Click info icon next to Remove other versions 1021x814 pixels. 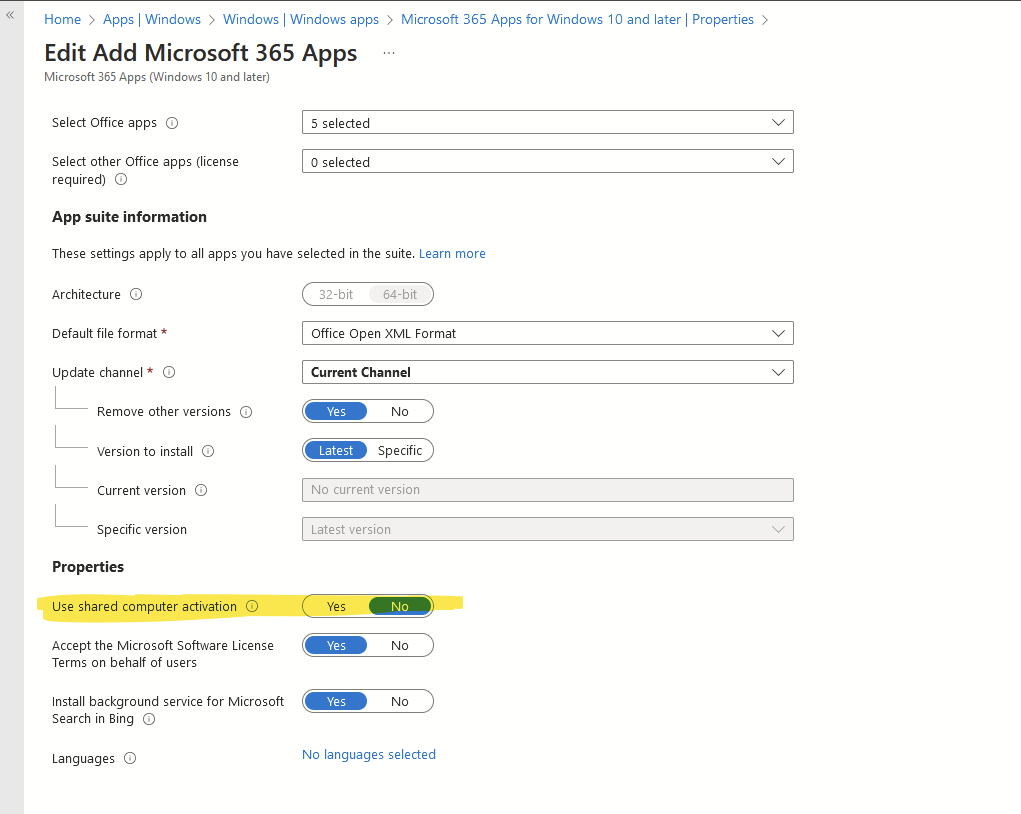(246, 412)
